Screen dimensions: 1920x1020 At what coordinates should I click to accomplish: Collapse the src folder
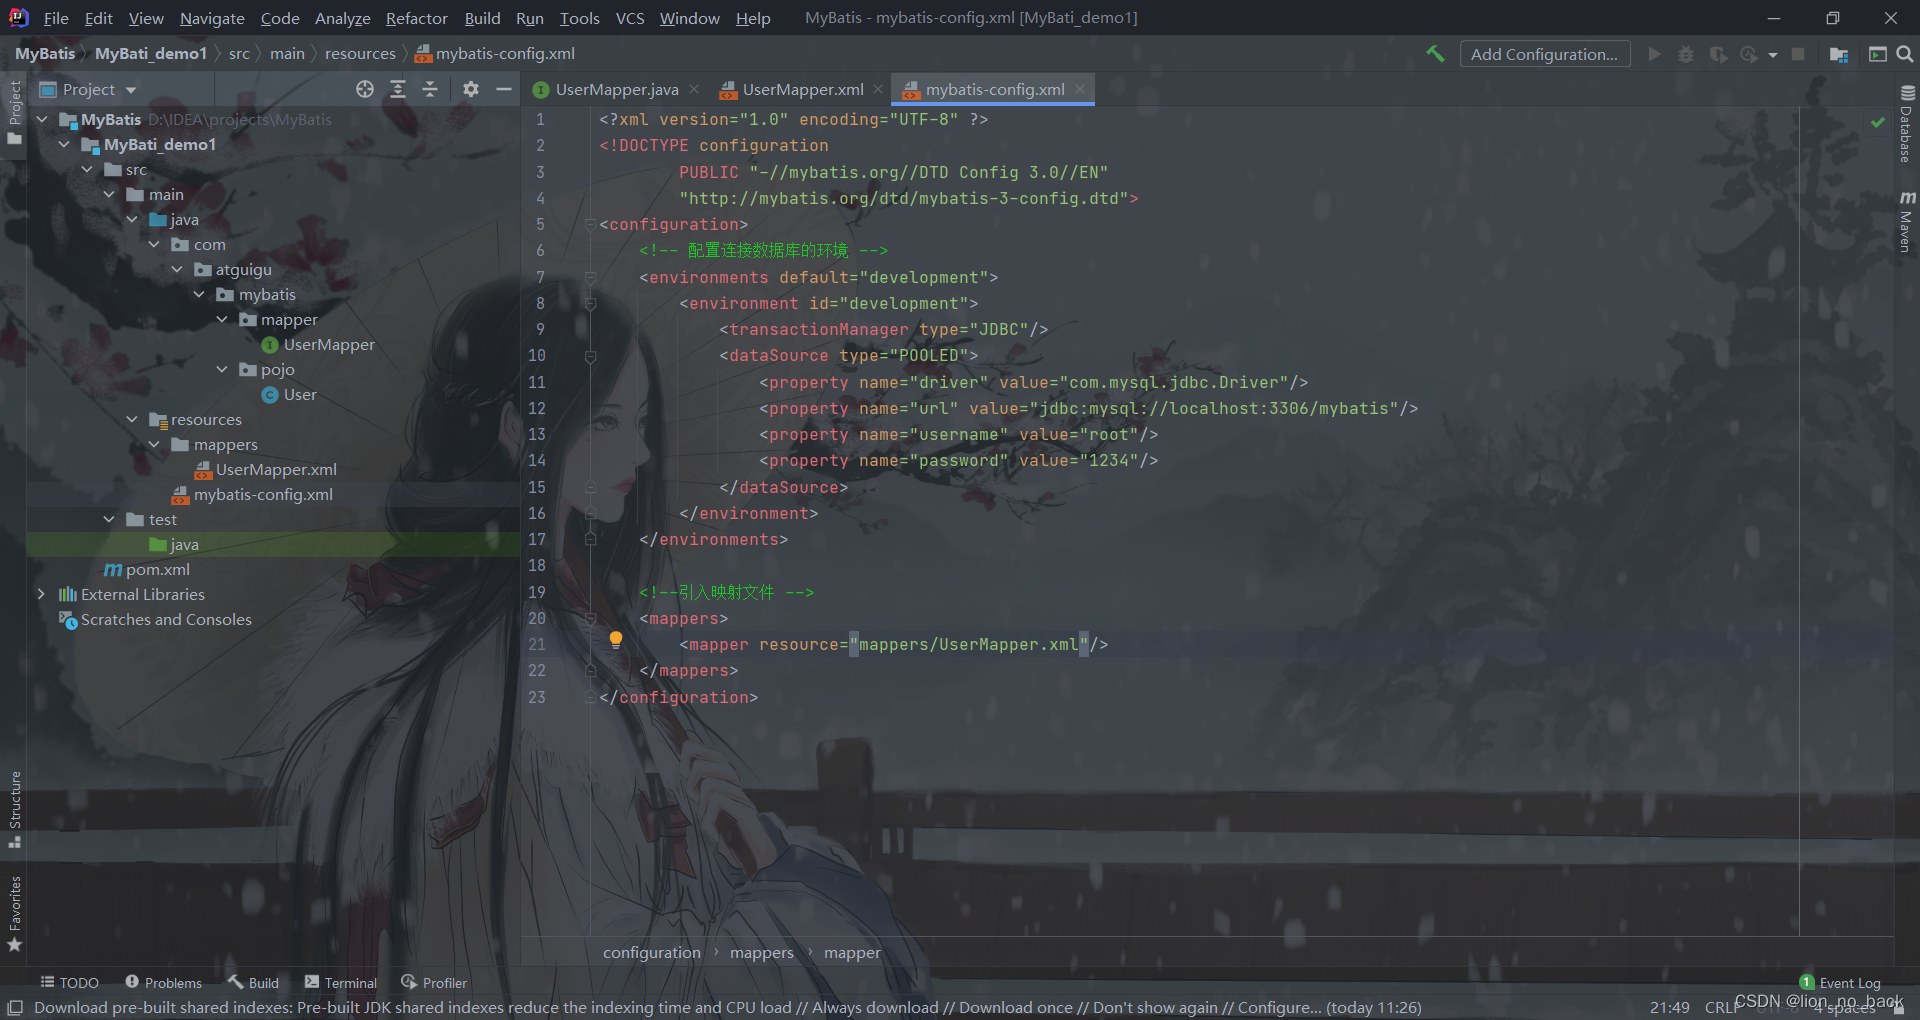(x=87, y=169)
